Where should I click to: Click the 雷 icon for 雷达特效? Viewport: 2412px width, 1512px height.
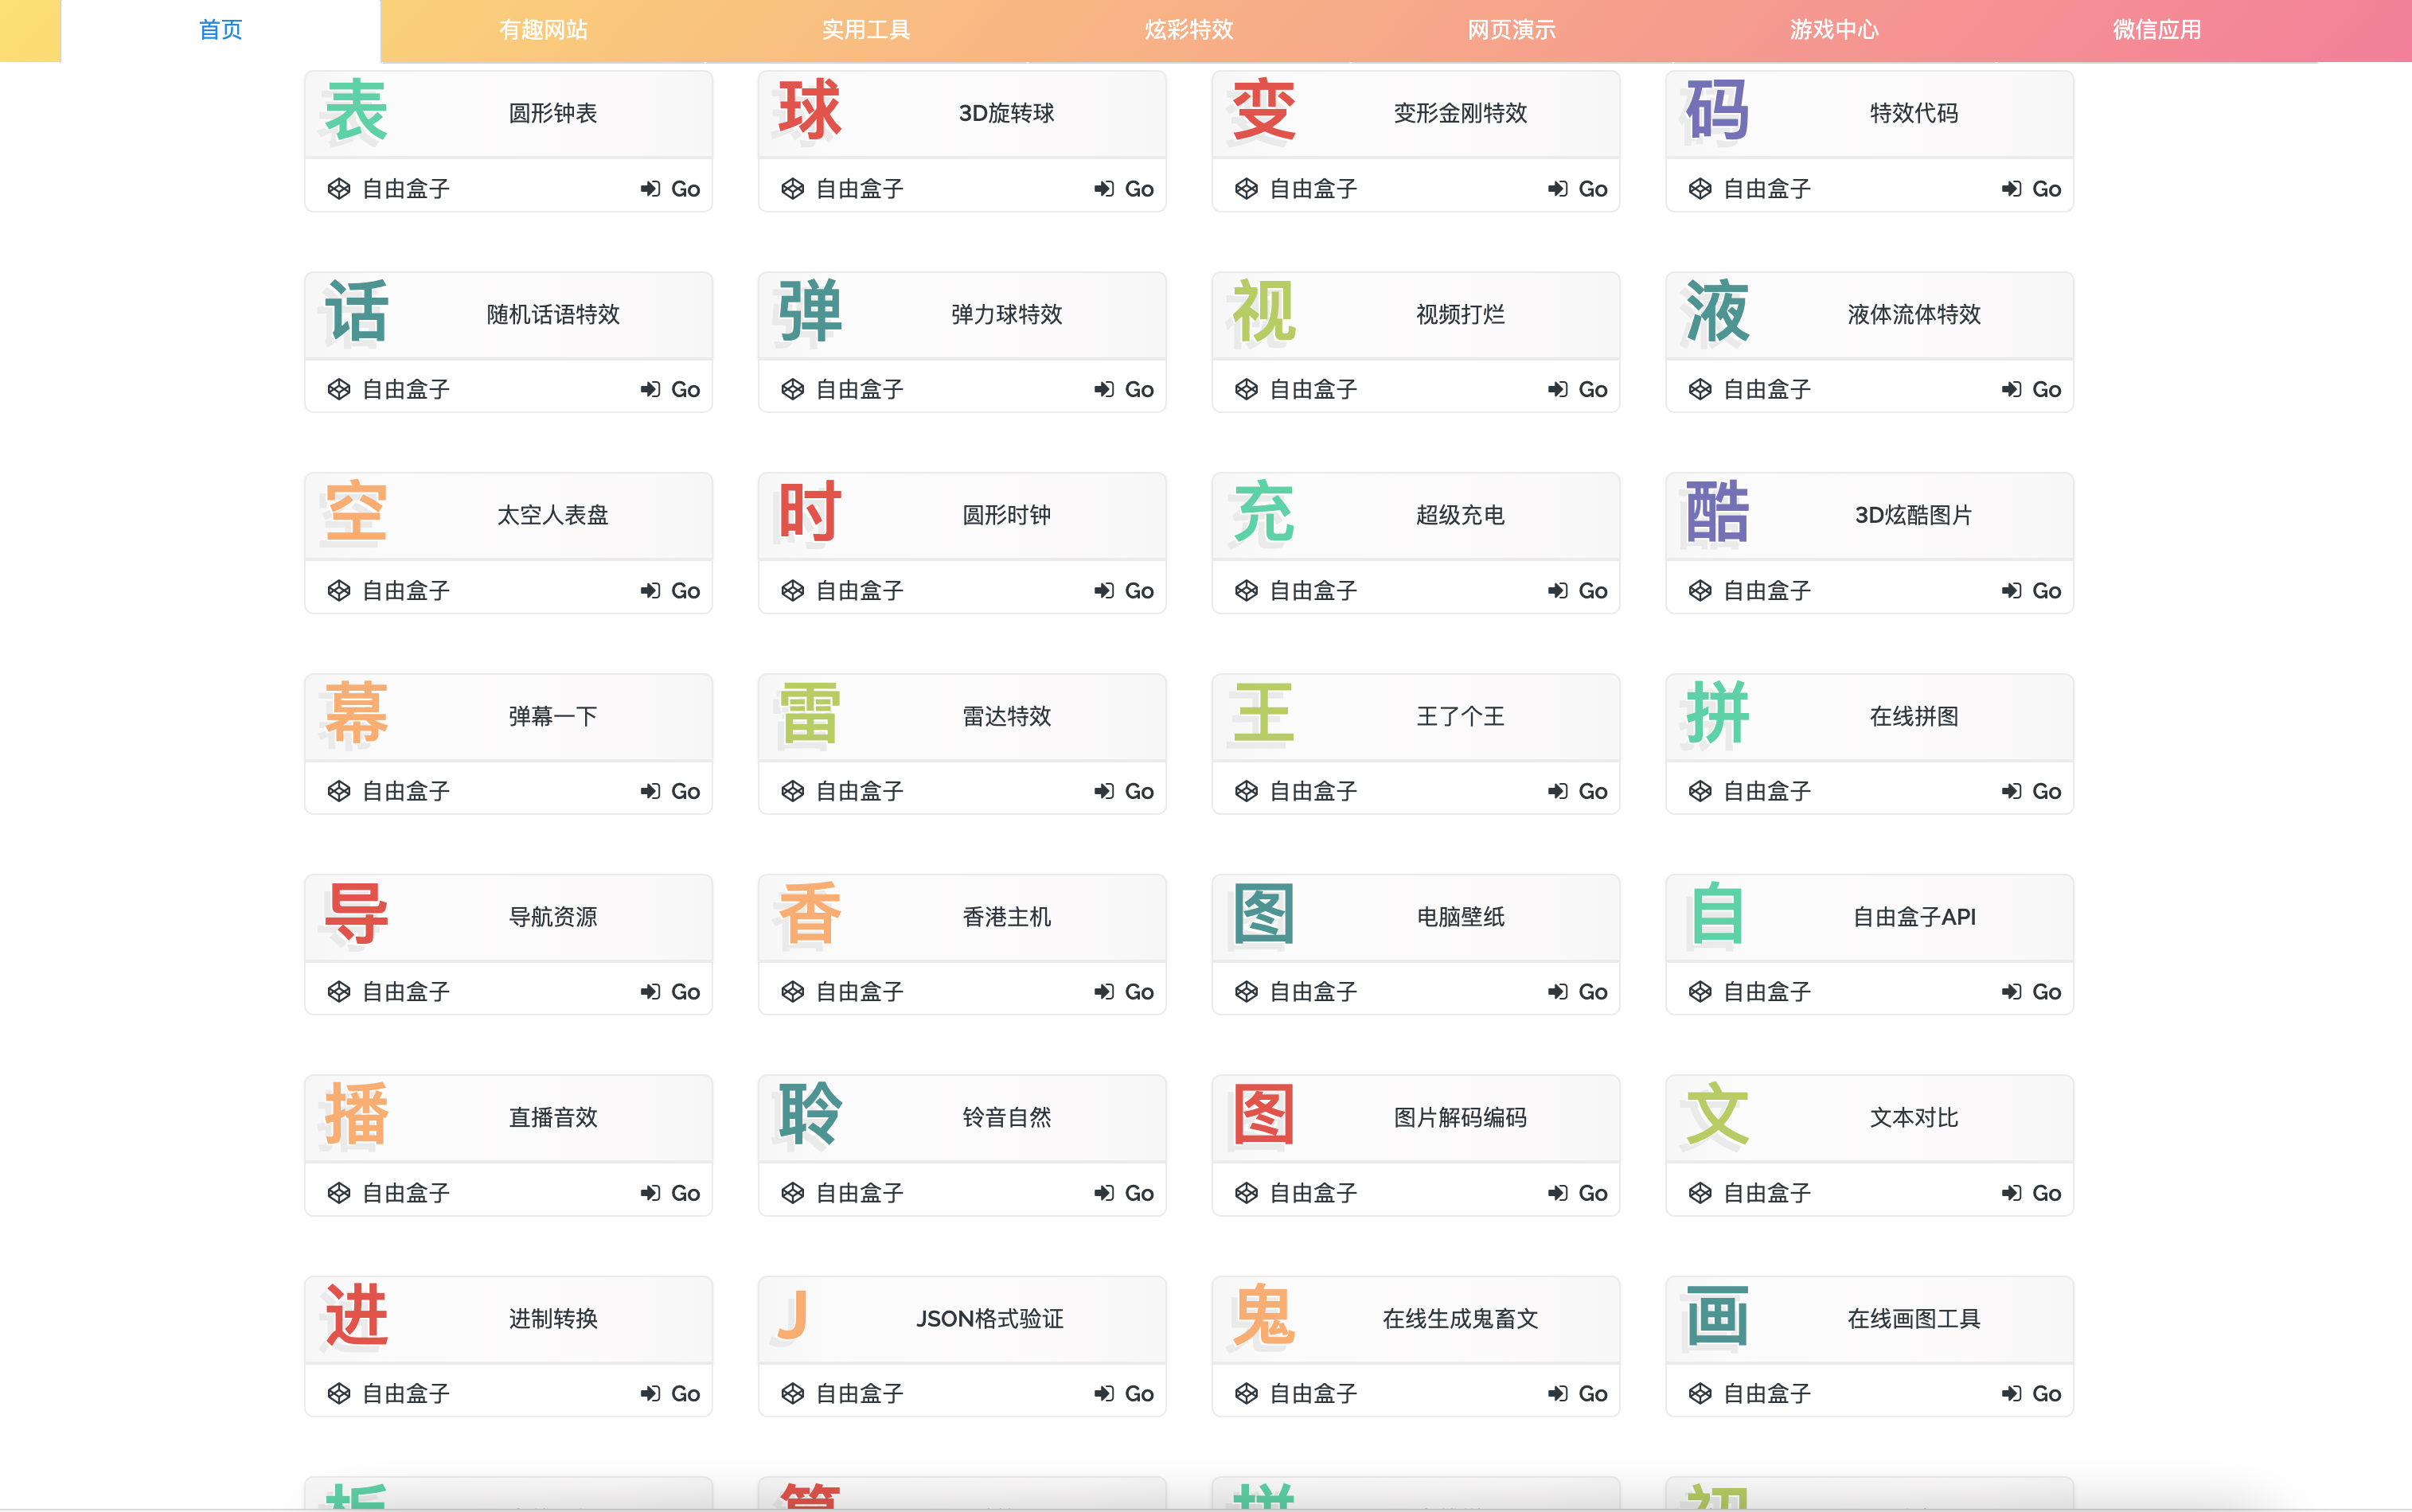810,714
